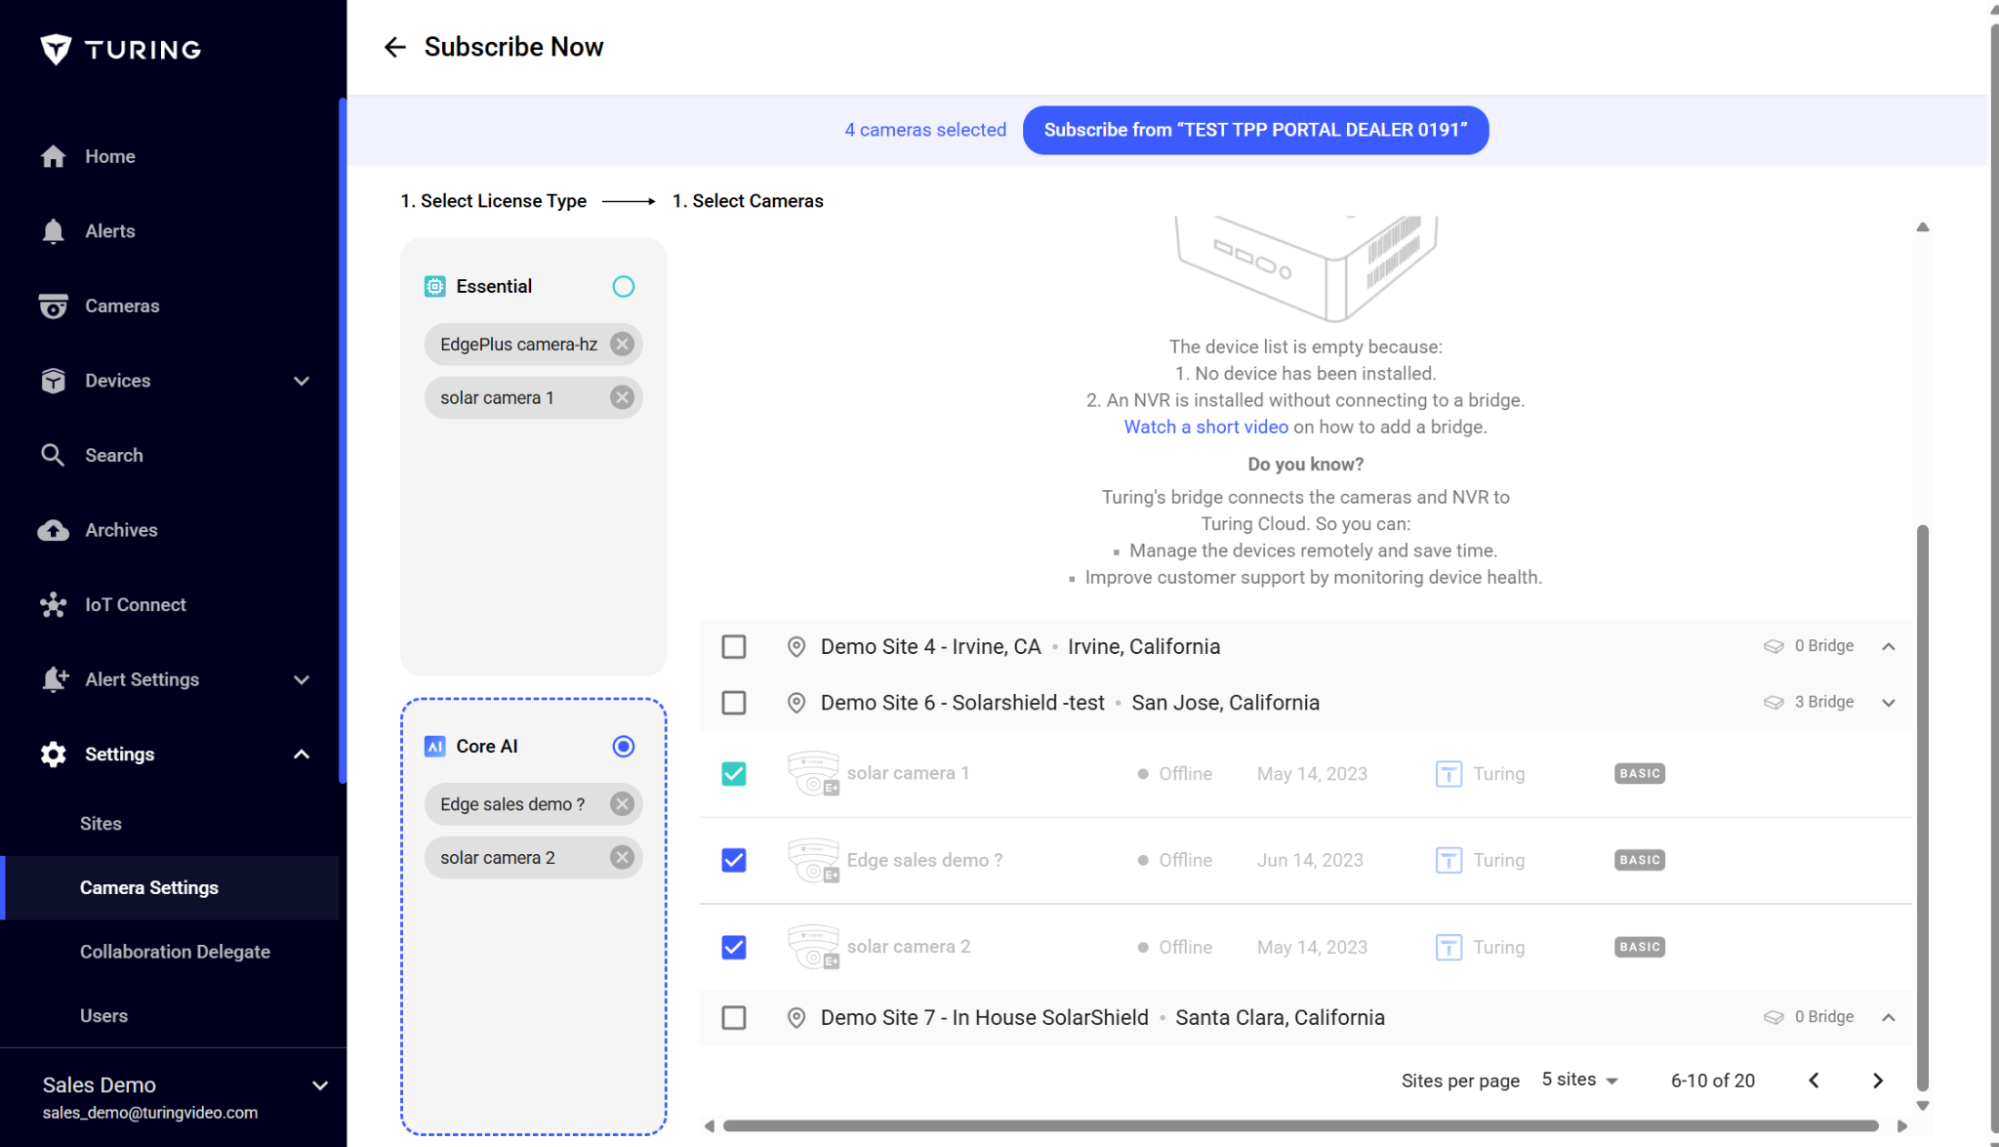Viewport: 1999px width, 1147px height.
Task: Go to previous page of sites
Action: pos(1814,1080)
